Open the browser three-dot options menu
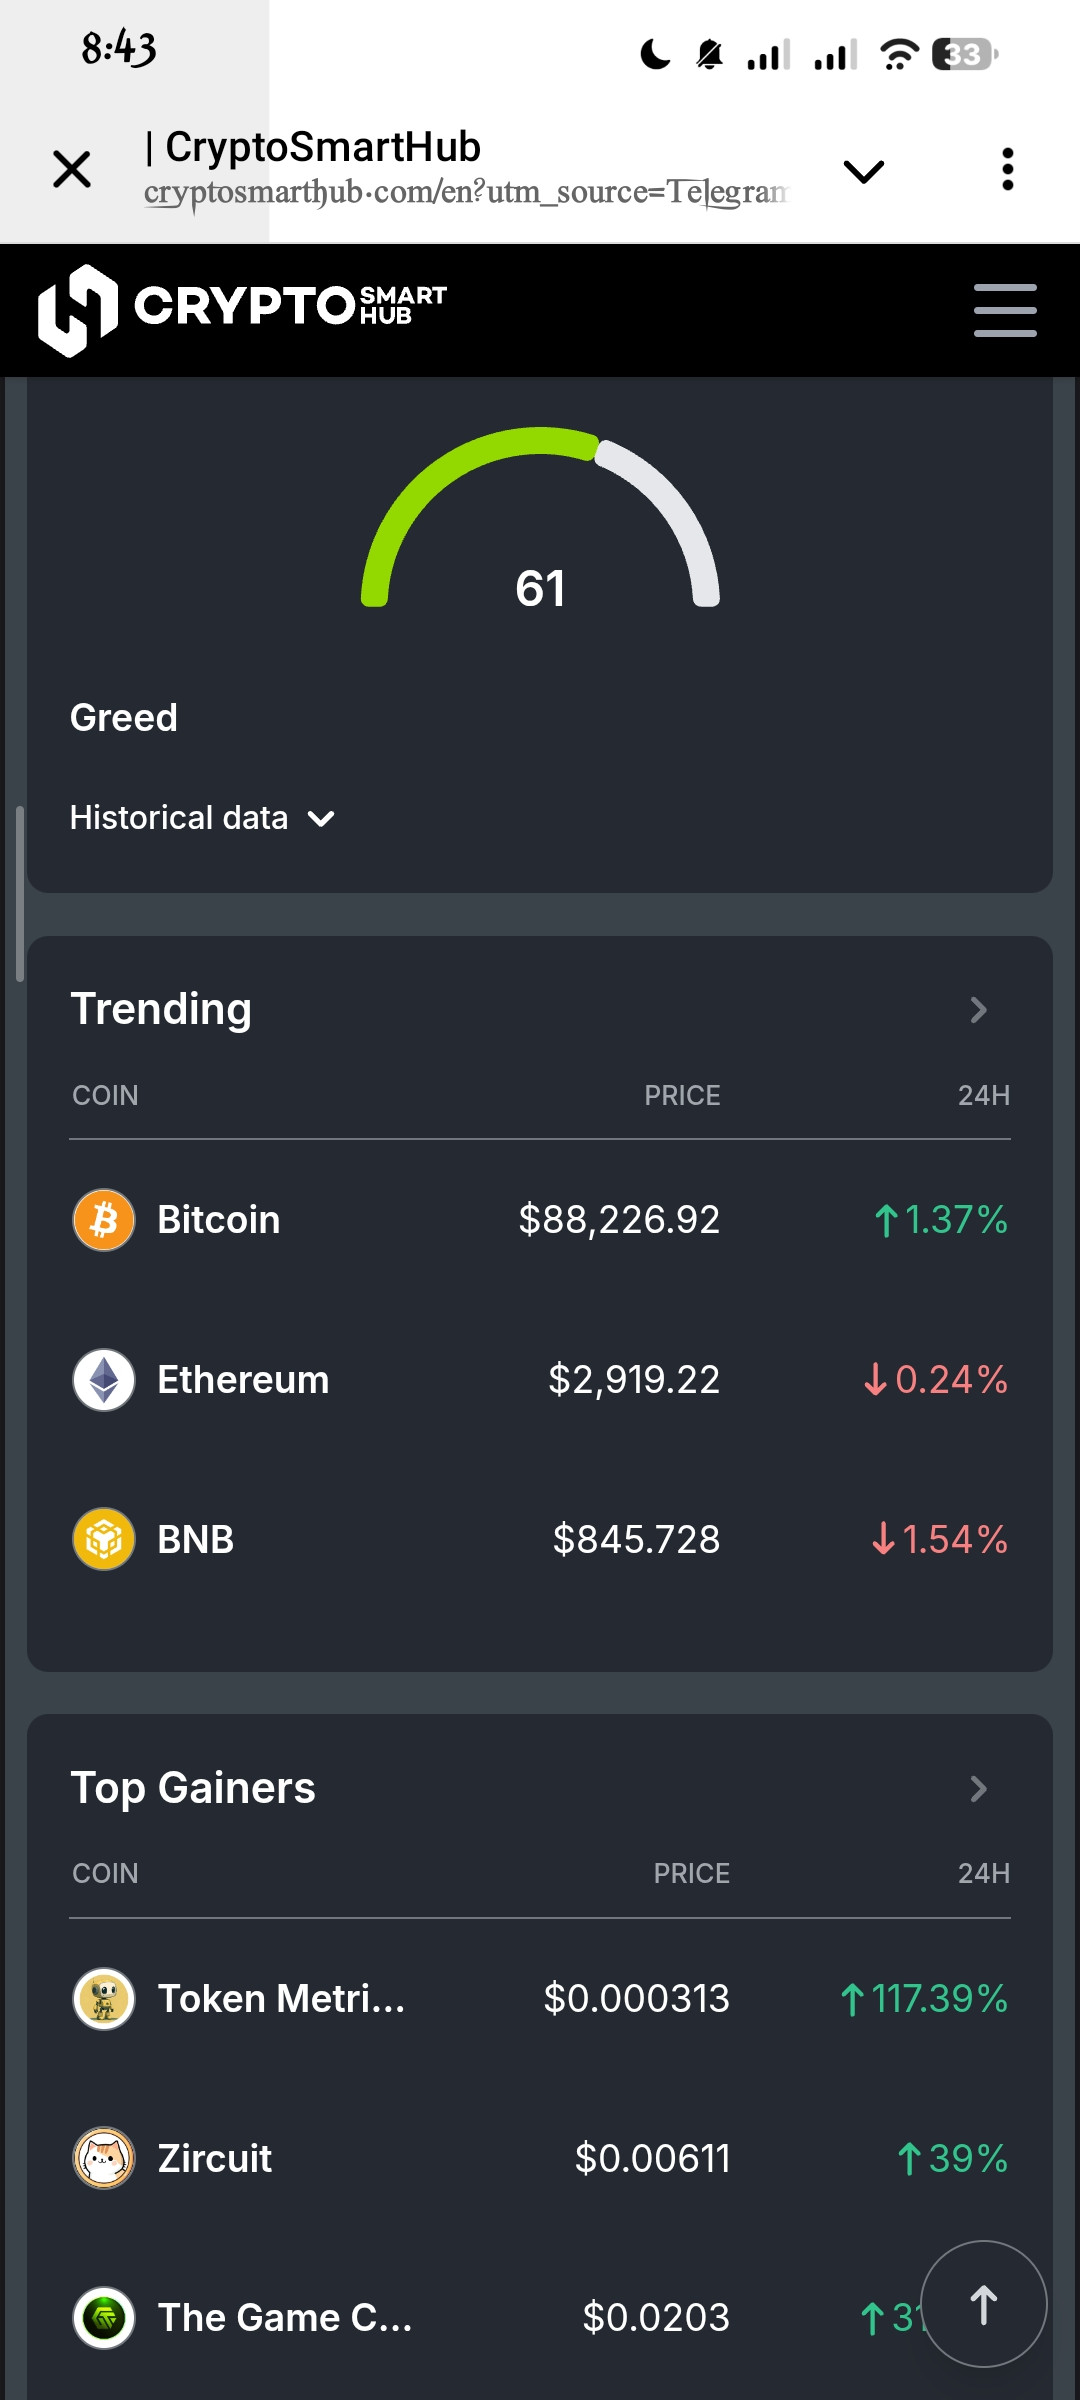Screen dimensions: 1080x2400 pyautogui.click(x=1007, y=169)
